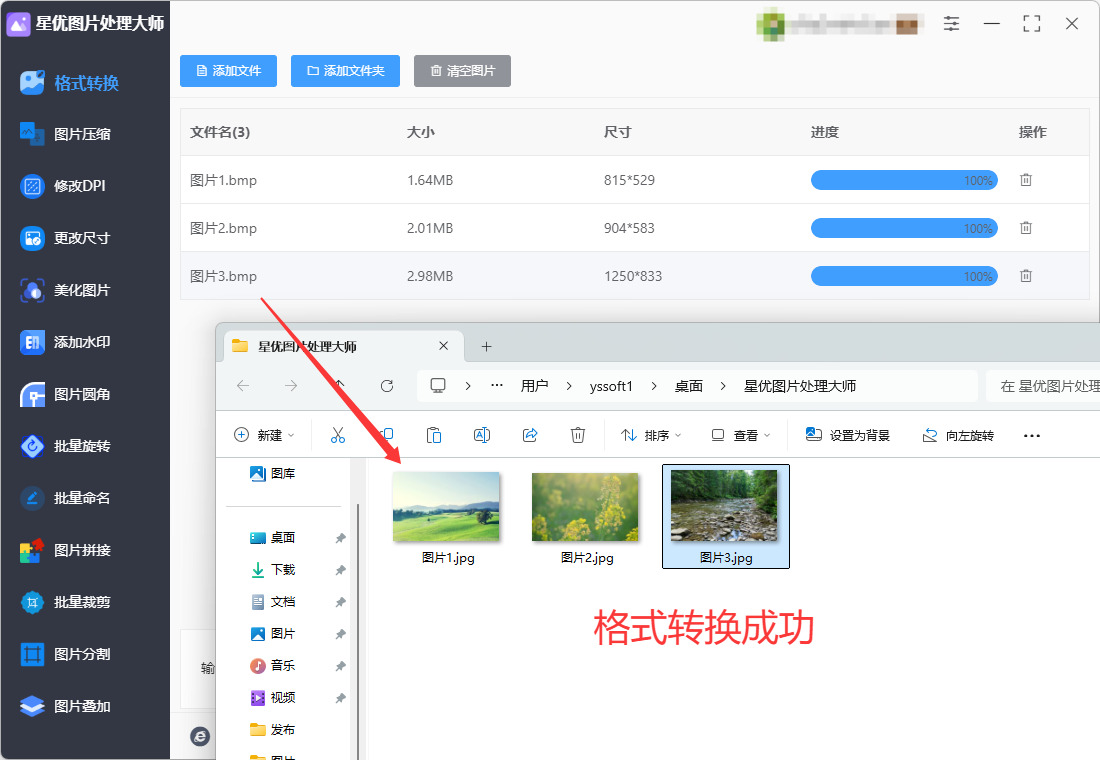
Task: Click the 图片分割 image split icon
Action: coord(32,654)
